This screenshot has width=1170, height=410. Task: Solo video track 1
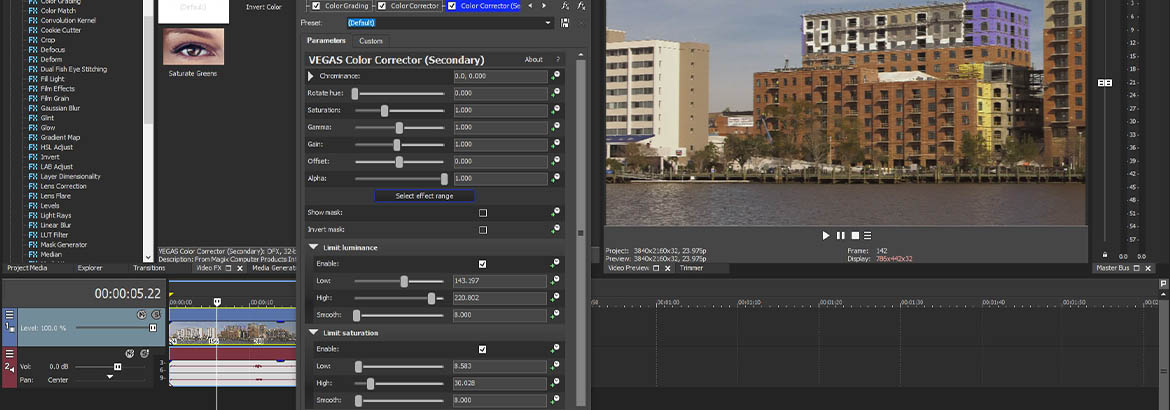click(156, 314)
